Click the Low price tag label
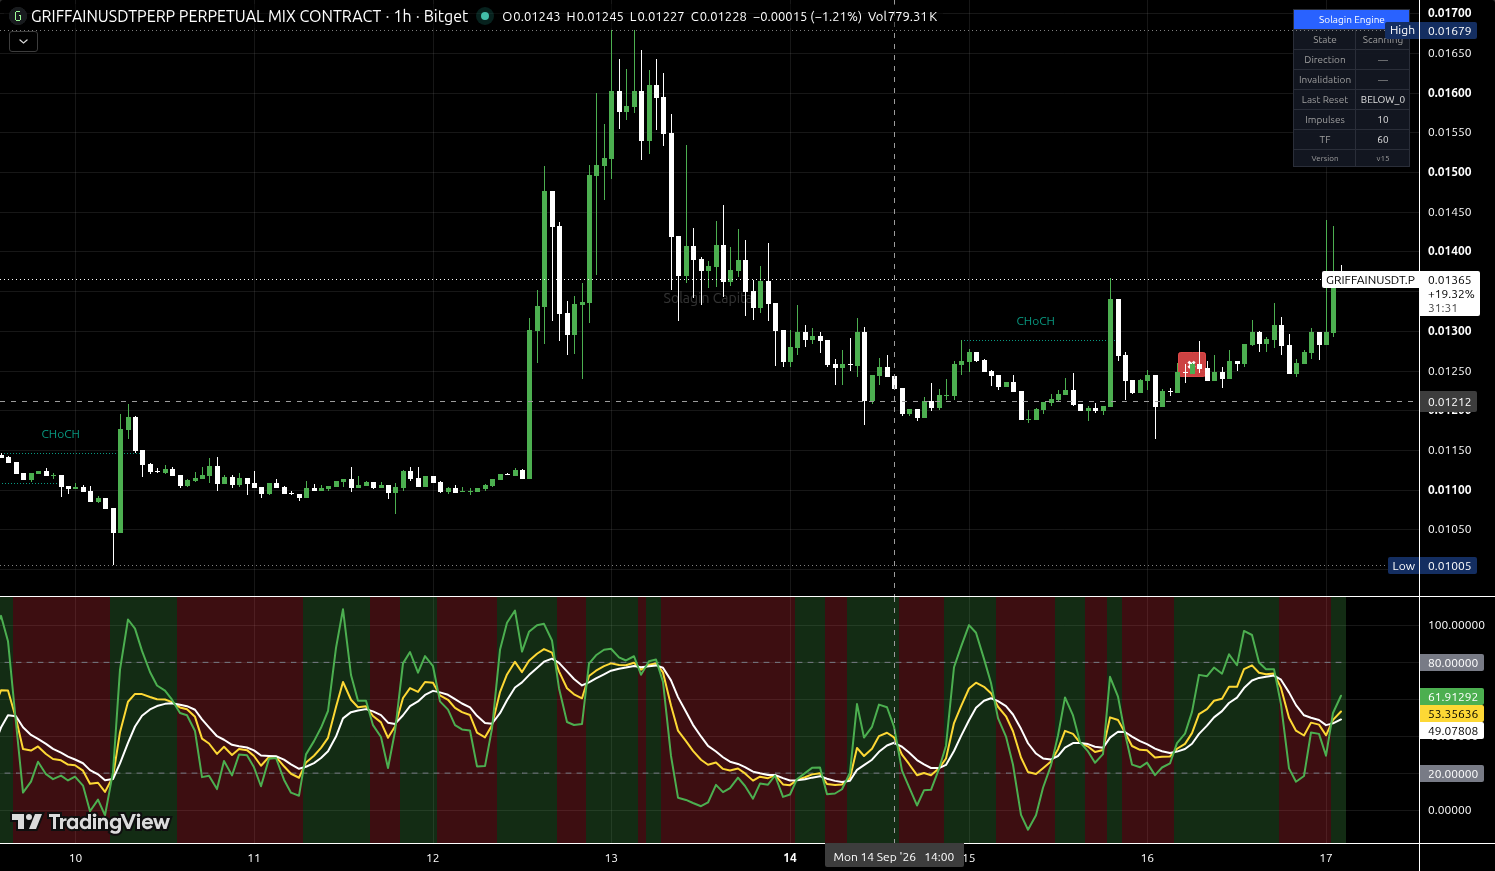Screen dimensions: 1495x871 [x=1403, y=566]
